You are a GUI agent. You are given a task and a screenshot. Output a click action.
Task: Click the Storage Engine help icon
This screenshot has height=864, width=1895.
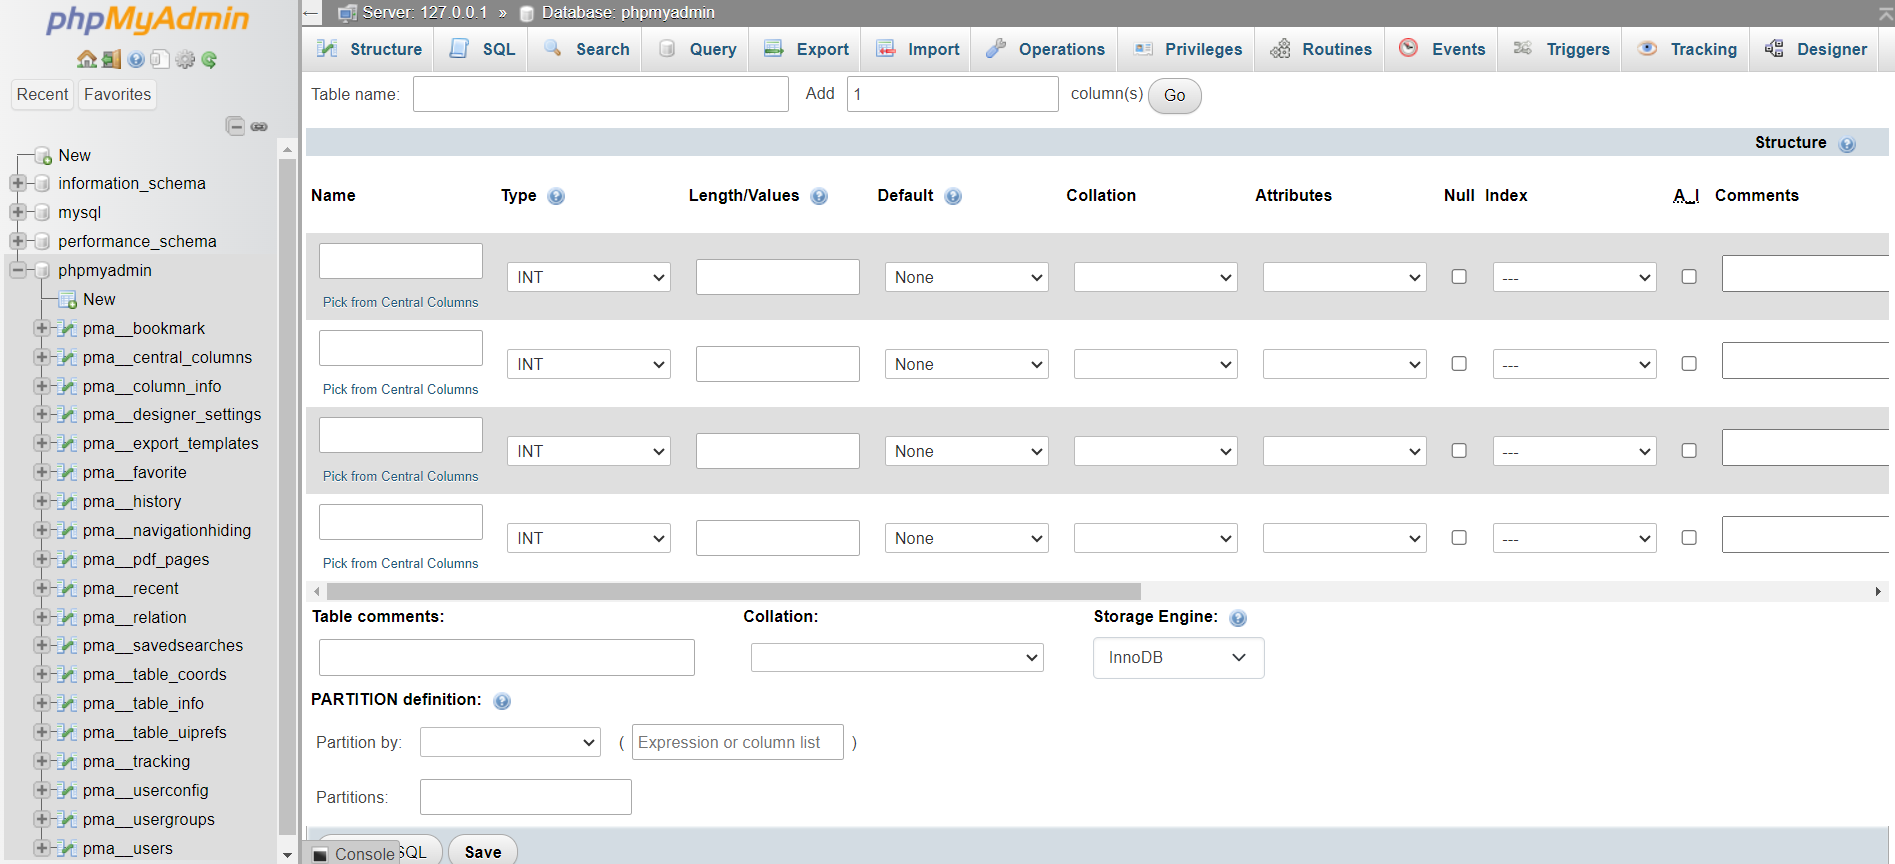pyautogui.click(x=1238, y=618)
